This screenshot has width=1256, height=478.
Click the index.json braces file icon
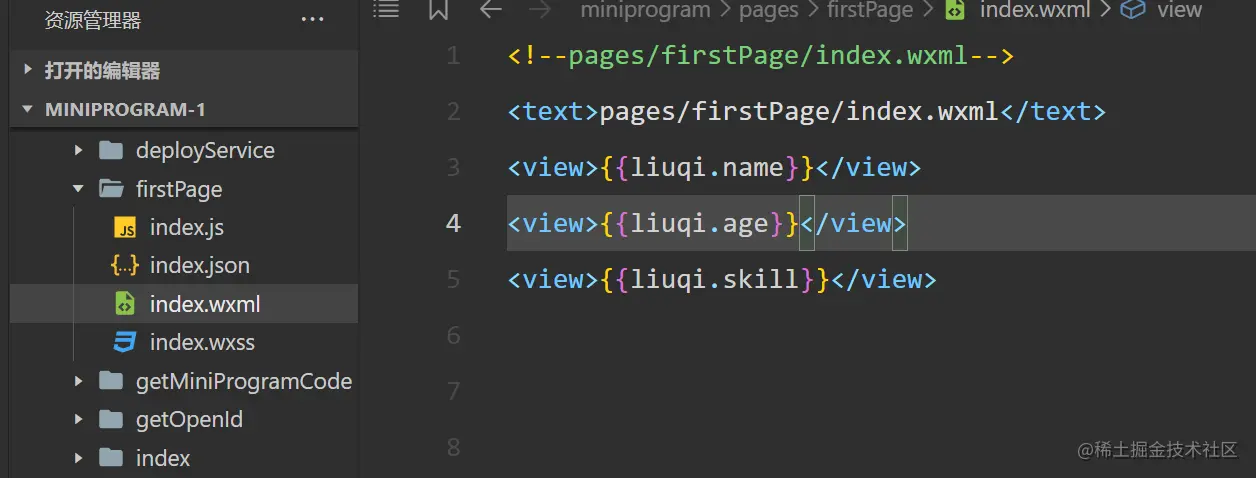pyautogui.click(x=125, y=266)
